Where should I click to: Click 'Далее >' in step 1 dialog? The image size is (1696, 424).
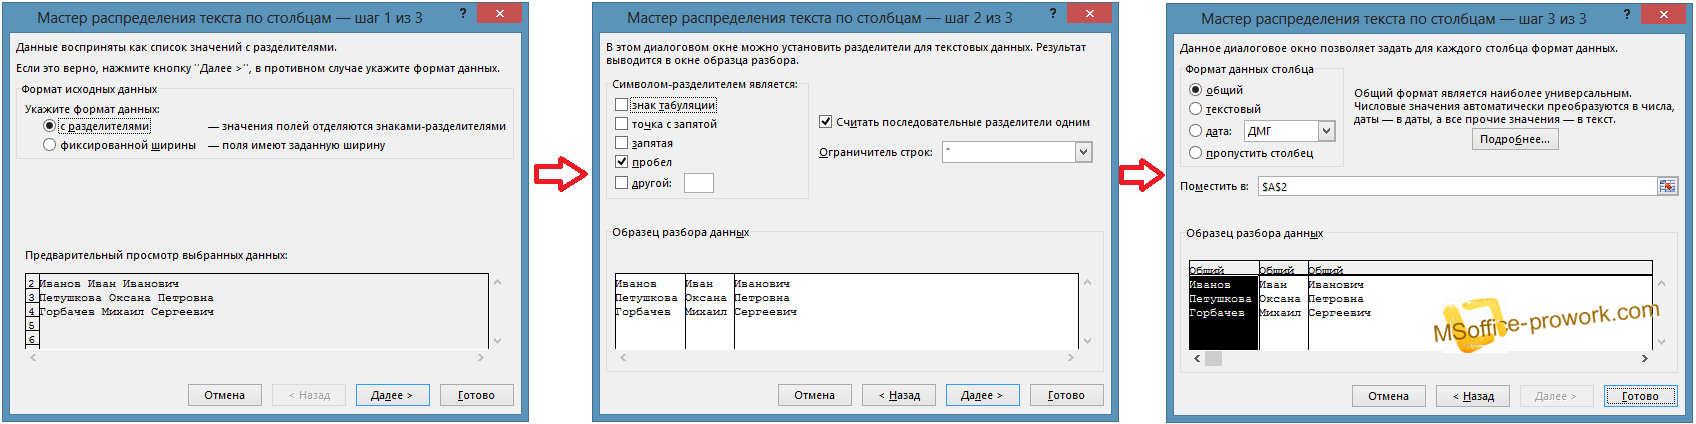391,395
